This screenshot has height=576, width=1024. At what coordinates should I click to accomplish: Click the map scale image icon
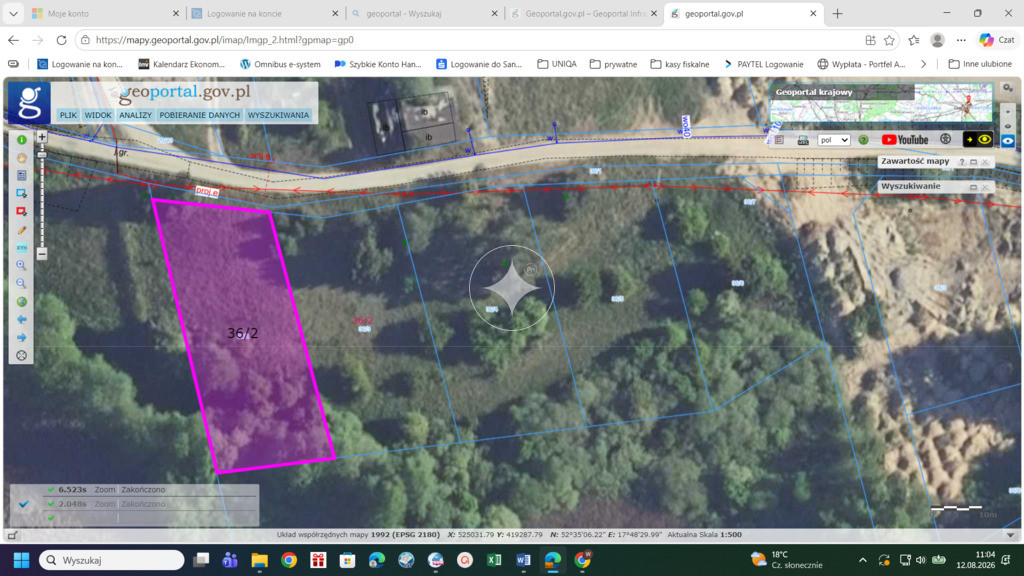[x=803, y=140]
